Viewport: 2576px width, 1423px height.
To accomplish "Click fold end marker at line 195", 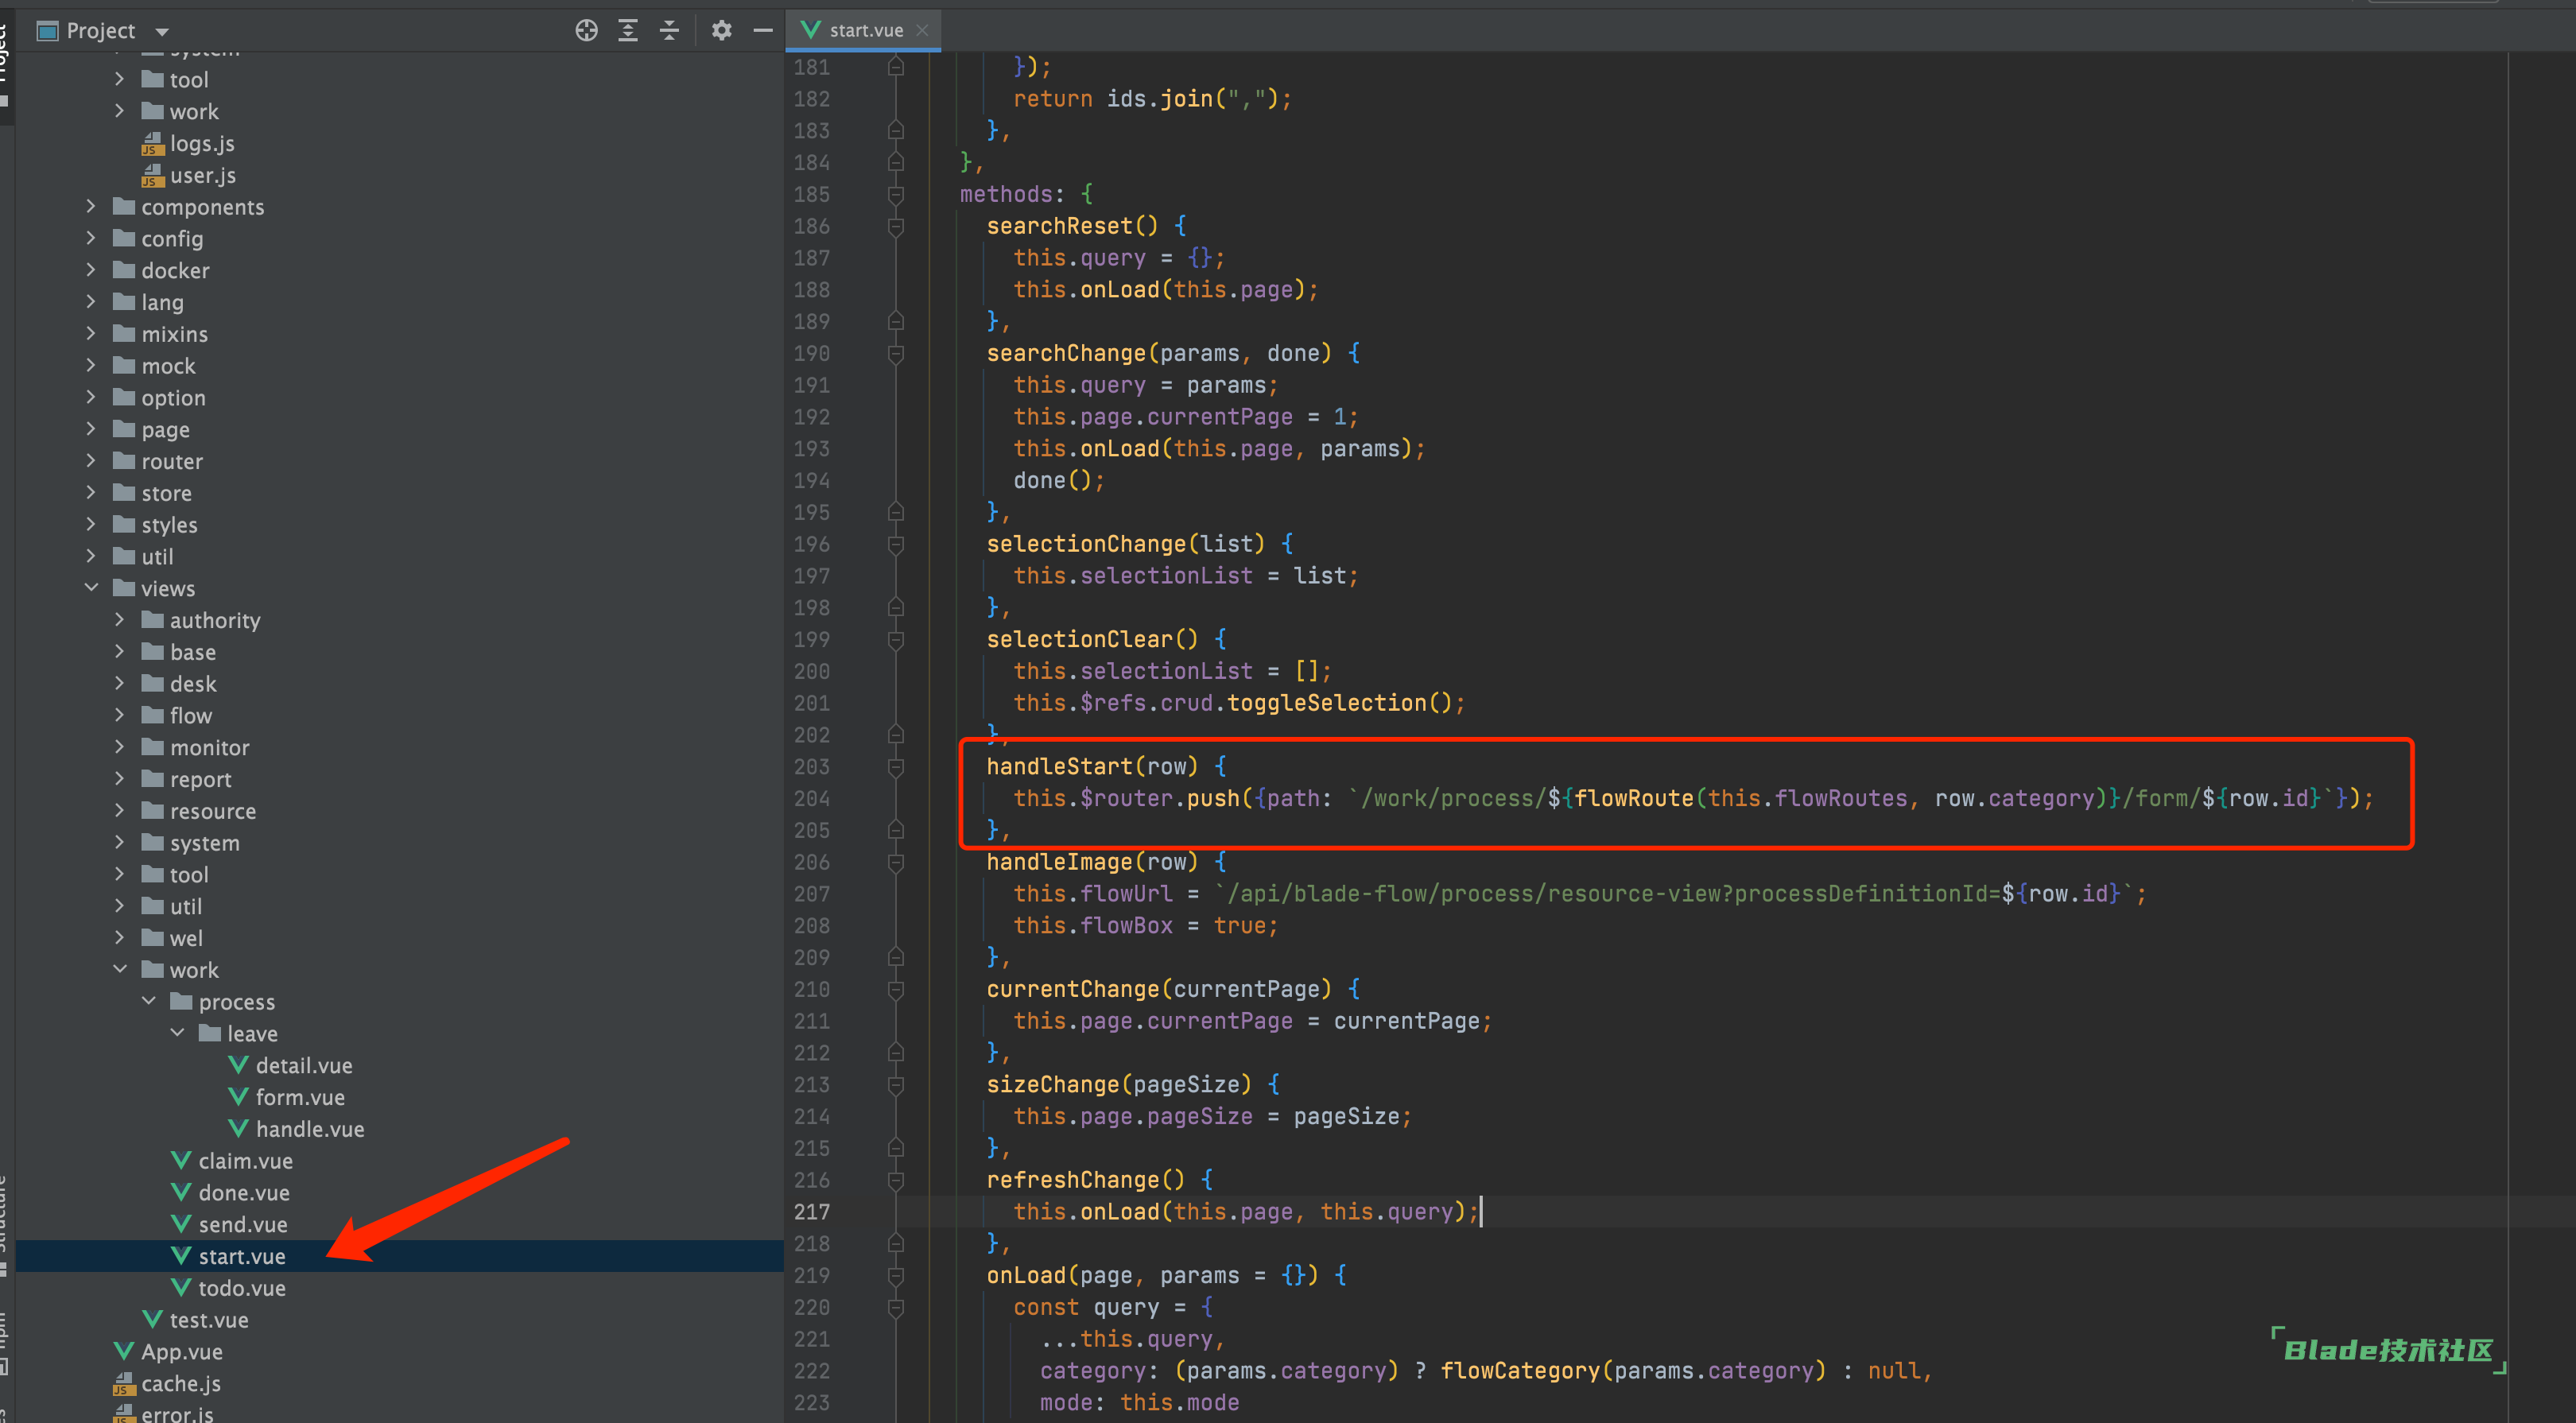I will (896, 512).
